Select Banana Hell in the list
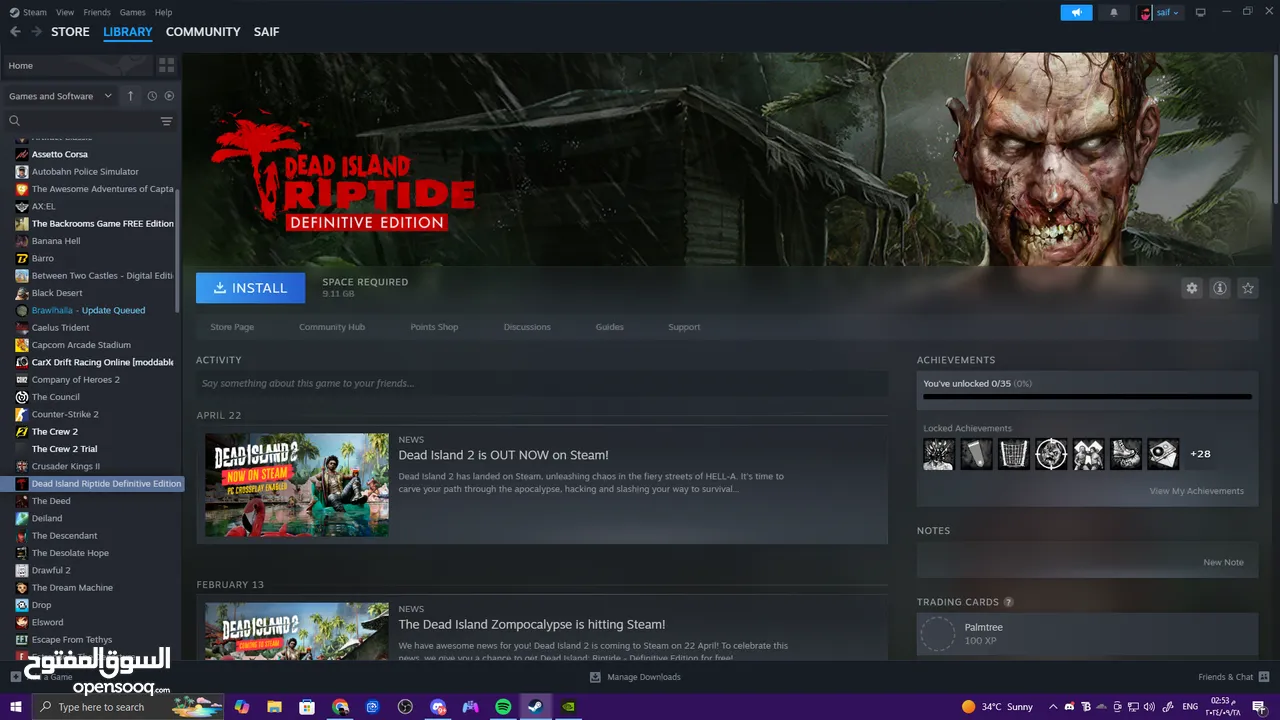Image resolution: width=1280 pixels, height=720 pixels. pyautogui.click(x=56, y=241)
